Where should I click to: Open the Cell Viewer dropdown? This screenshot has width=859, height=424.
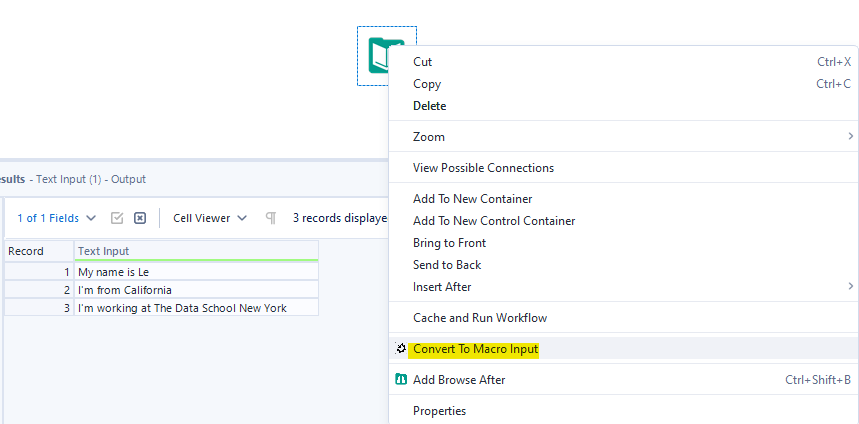[210, 218]
